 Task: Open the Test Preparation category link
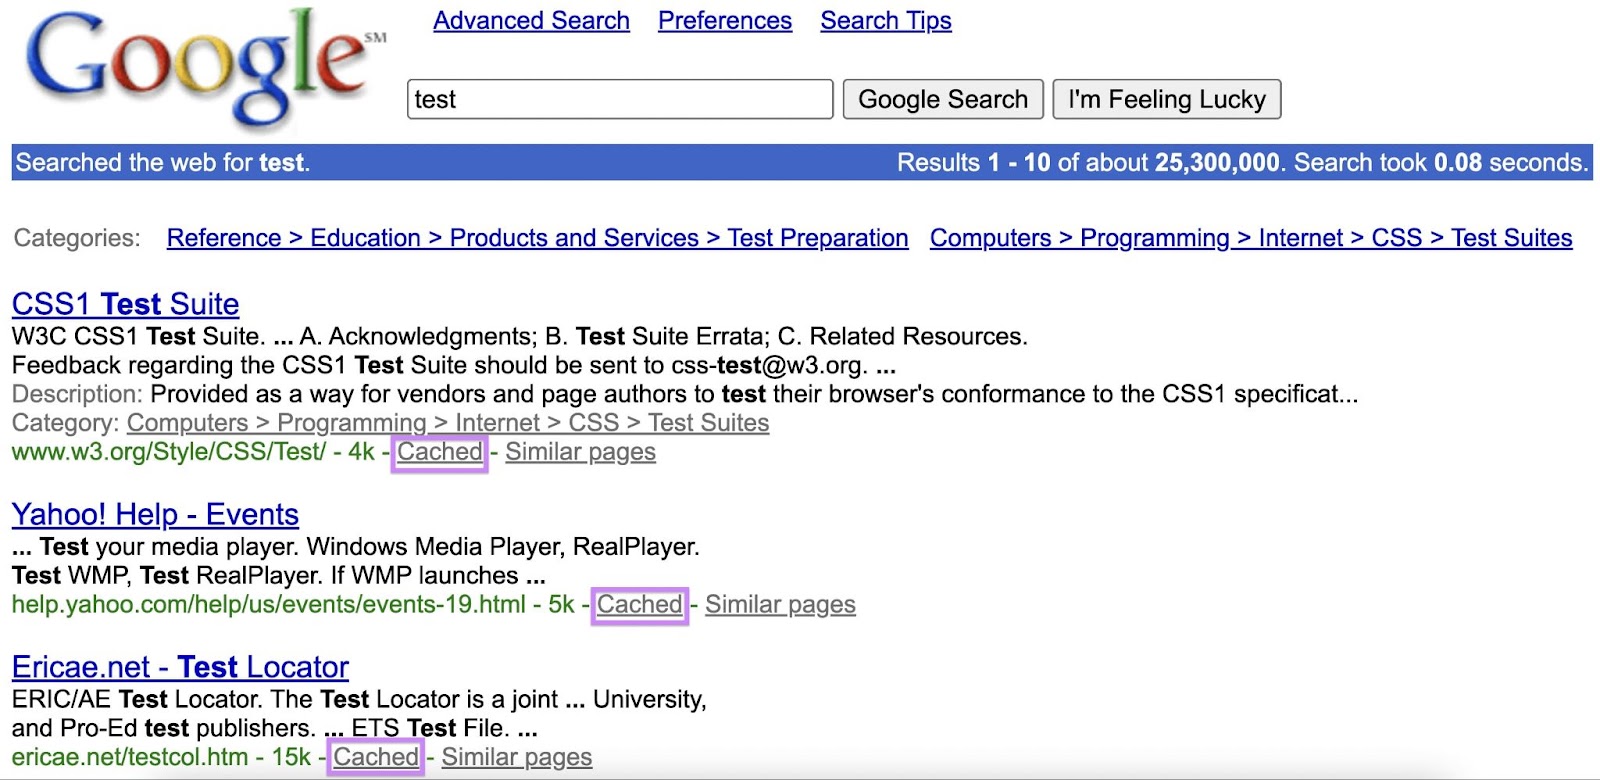pos(538,238)
